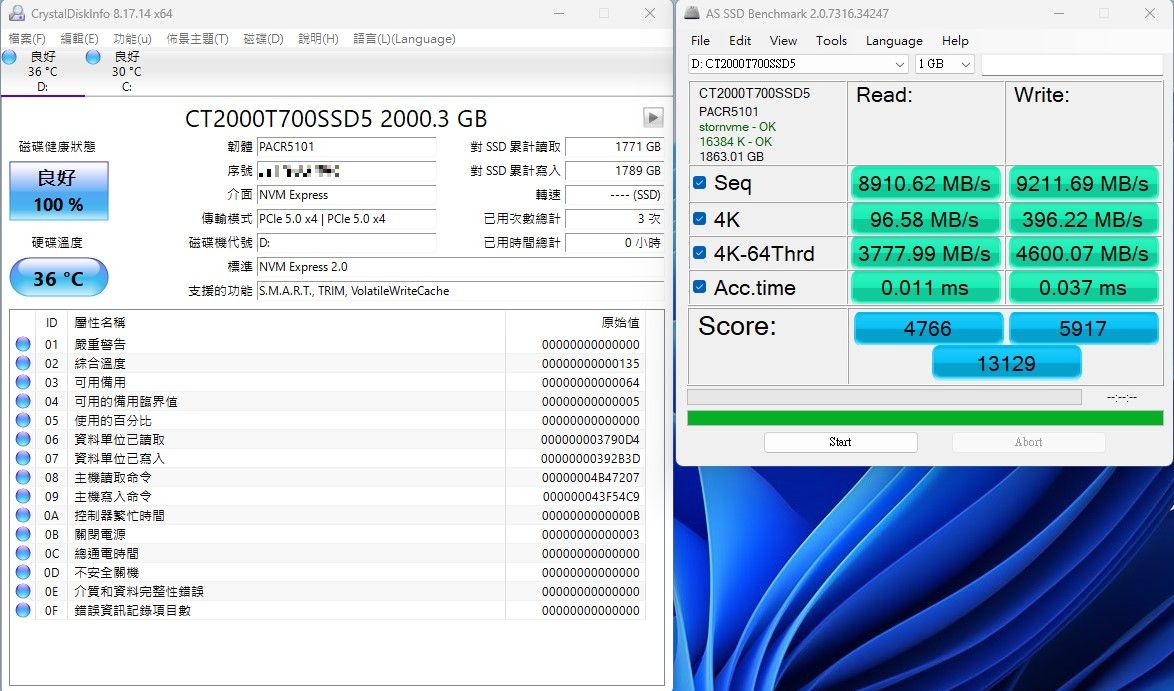Click the 36 °C temperature button

[x=58, y=278]
